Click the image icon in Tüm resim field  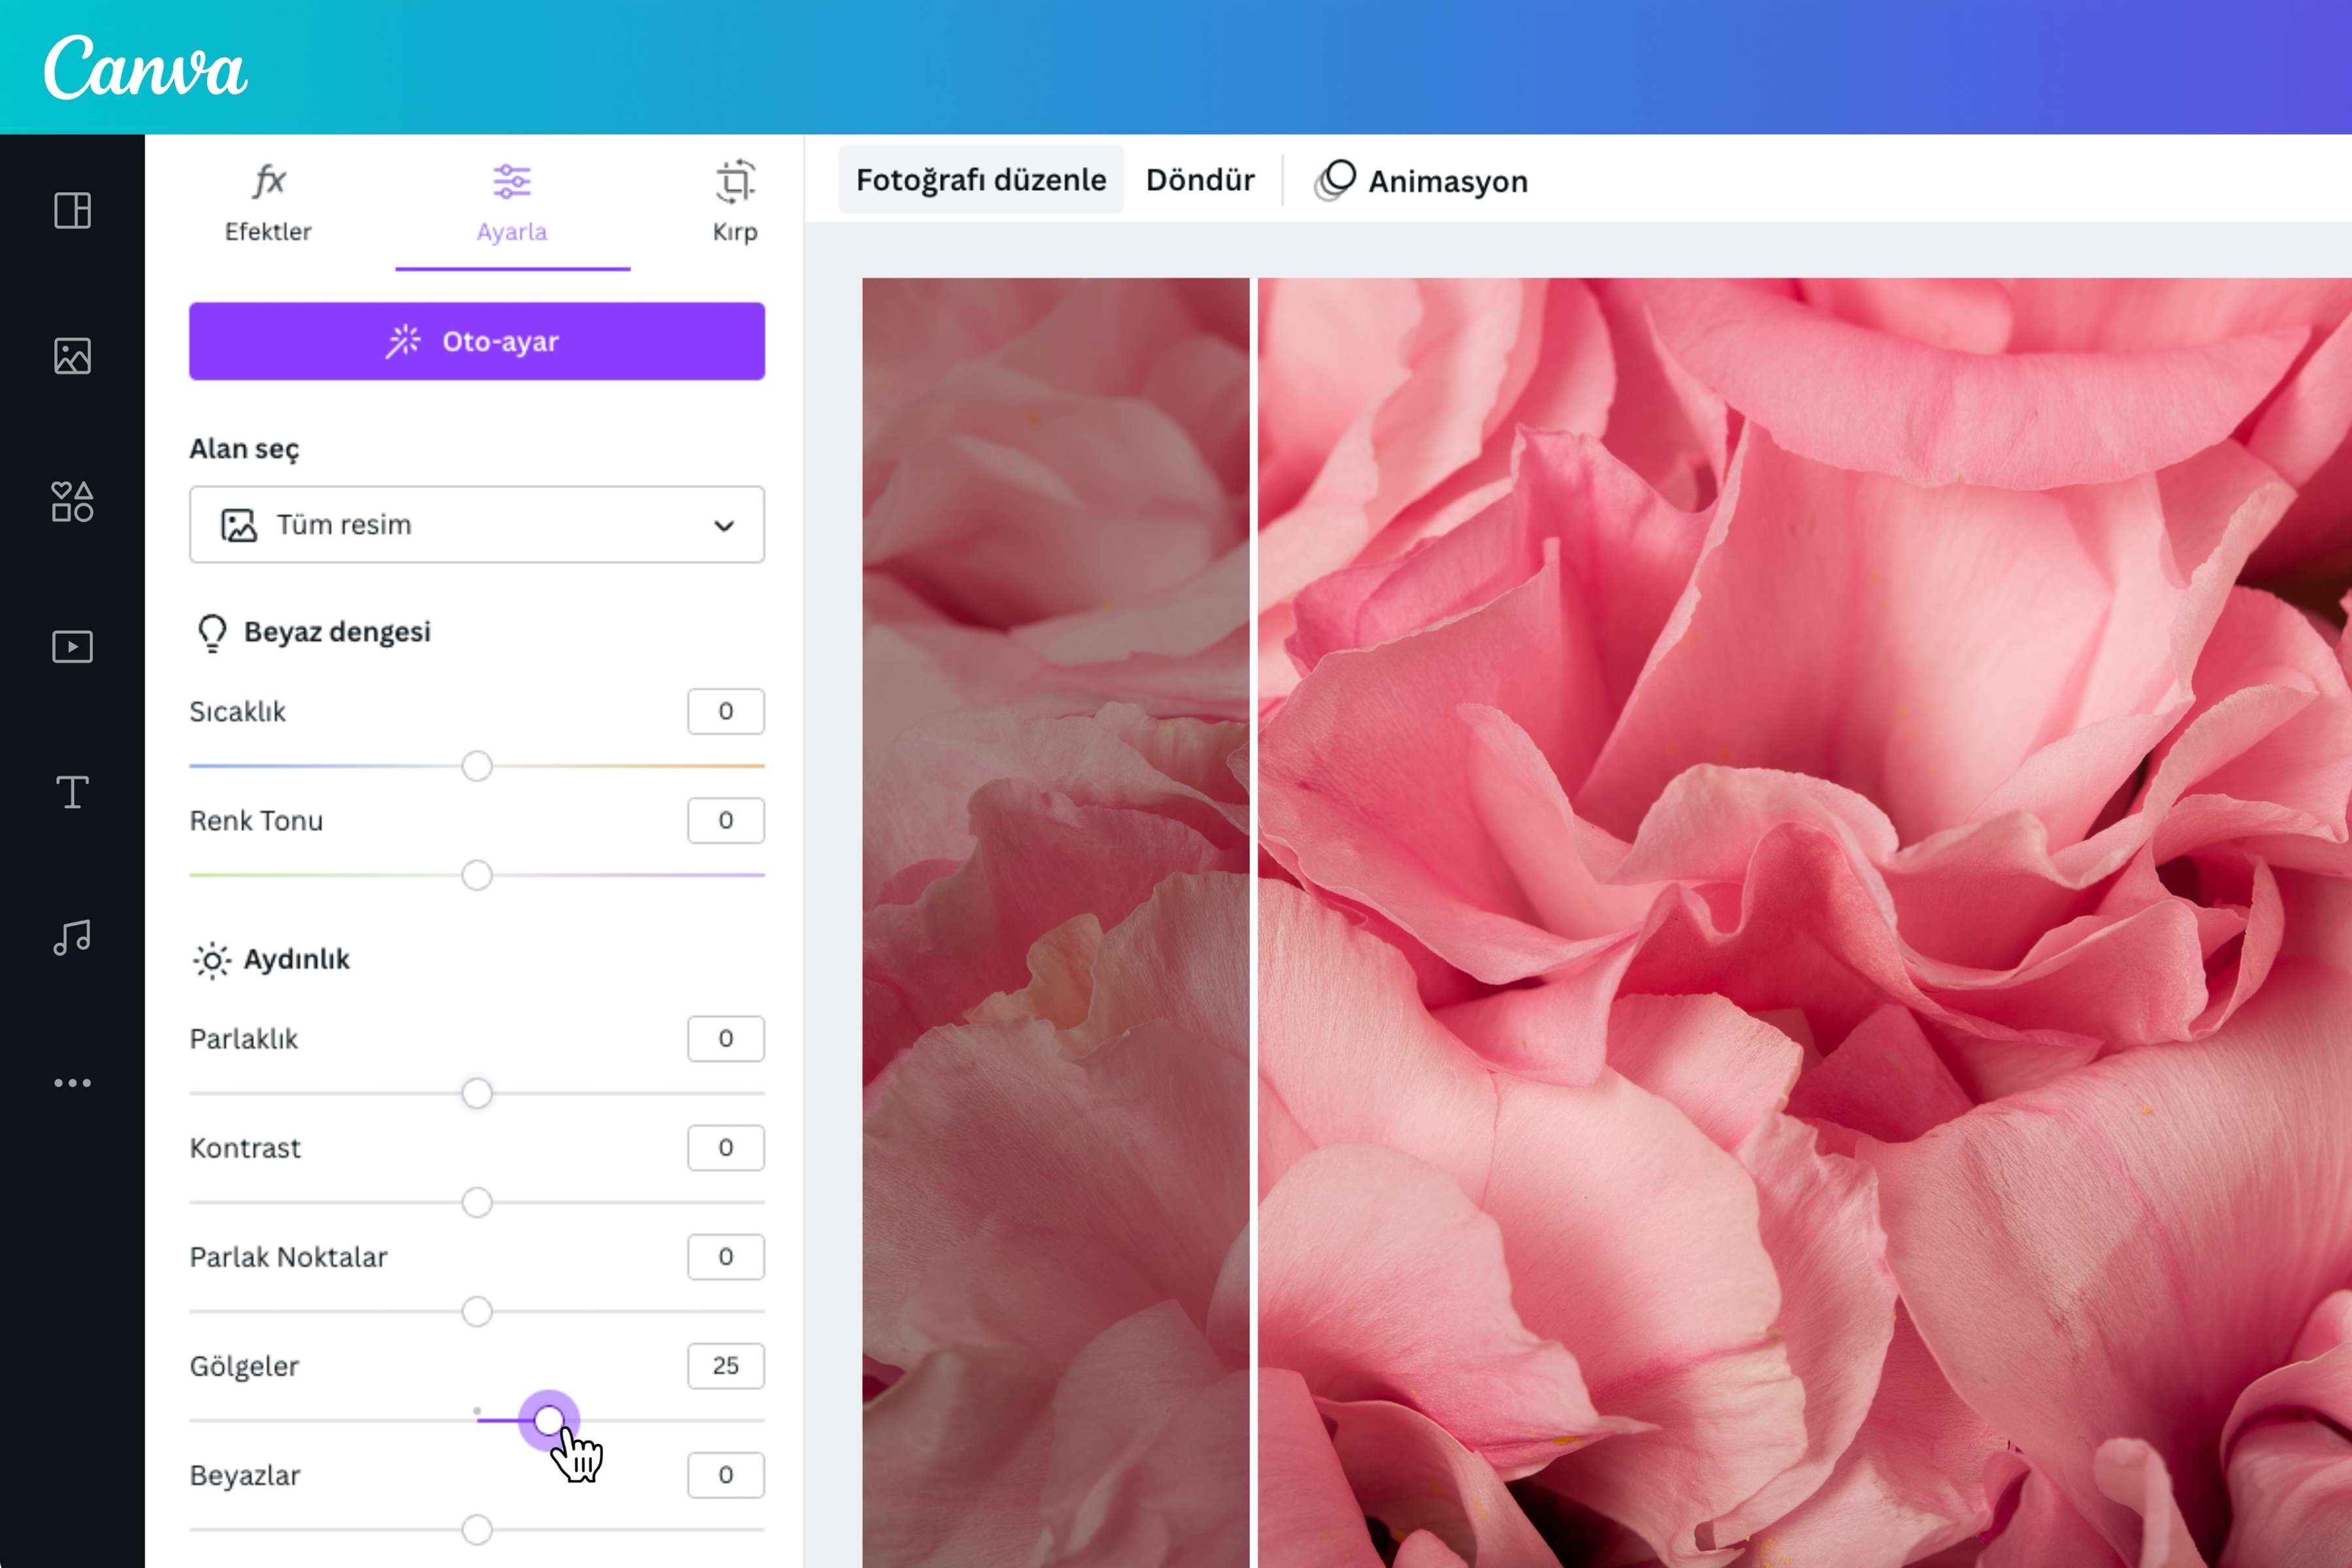coord(239,525)
